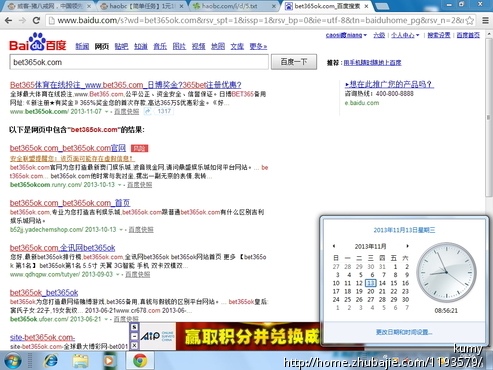Viewport: 493px width, 370px height.
Task: Open the 个人中心 dropdown
Action: [405, 35]
